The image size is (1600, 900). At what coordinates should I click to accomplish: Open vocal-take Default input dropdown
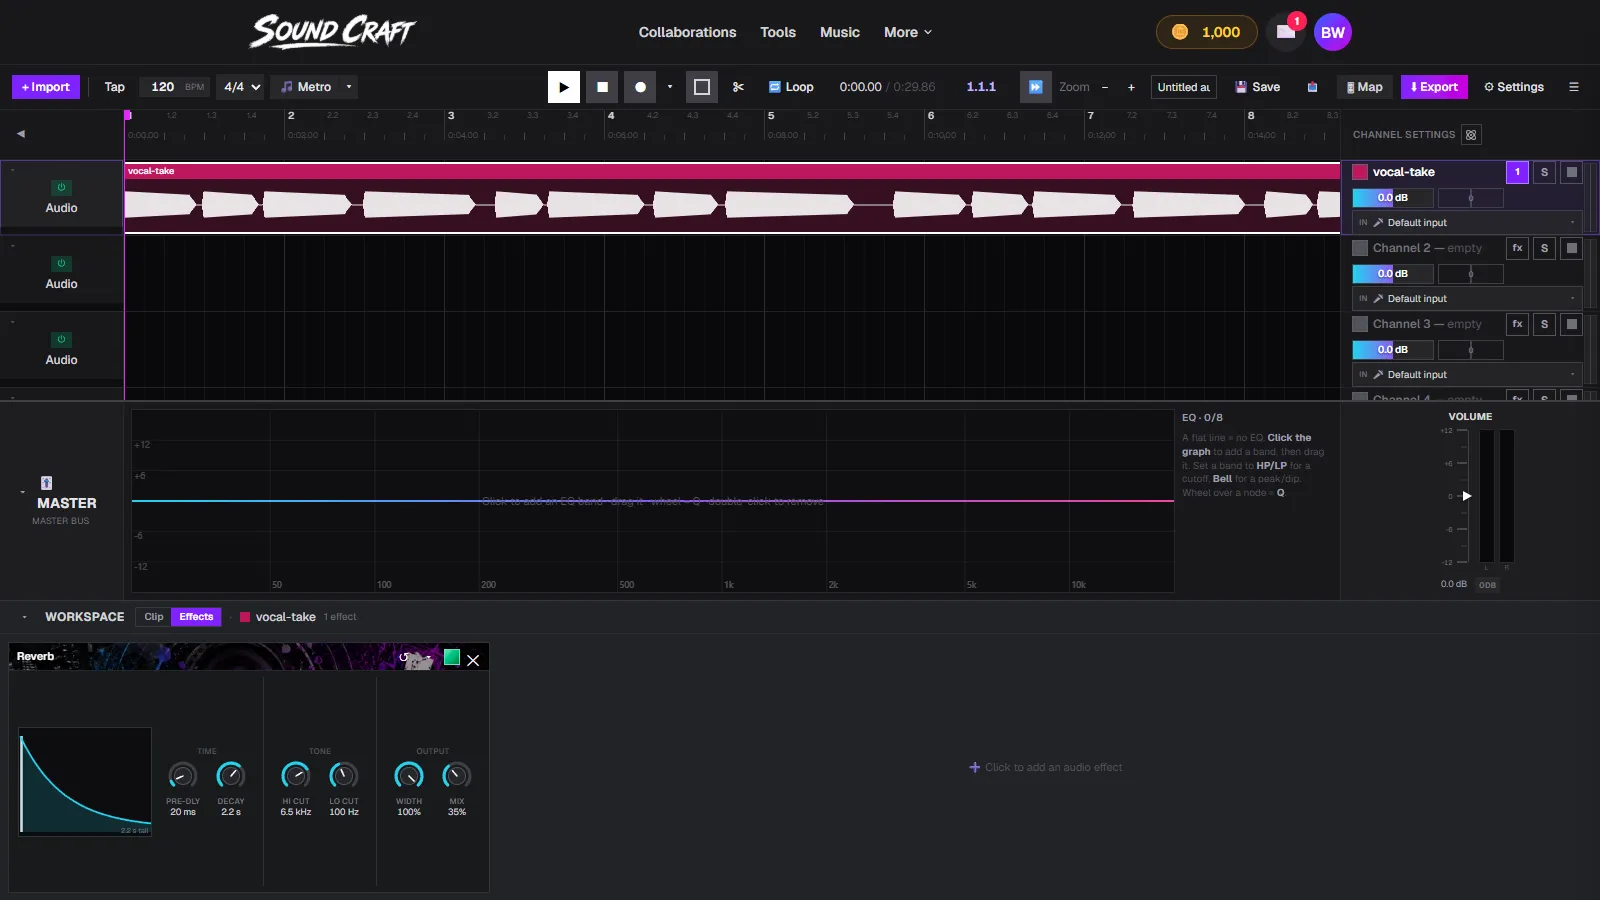[x=1467, y=223]
